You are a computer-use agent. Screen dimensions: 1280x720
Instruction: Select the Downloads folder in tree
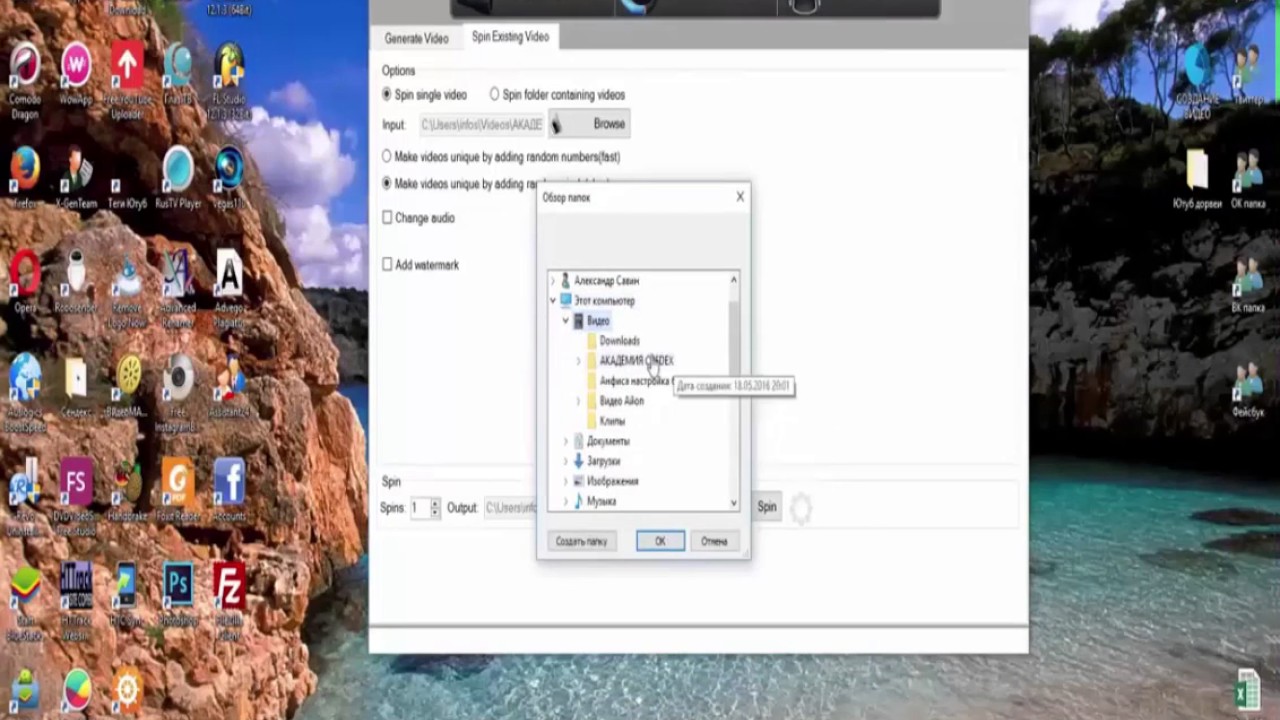pos(619,341)
